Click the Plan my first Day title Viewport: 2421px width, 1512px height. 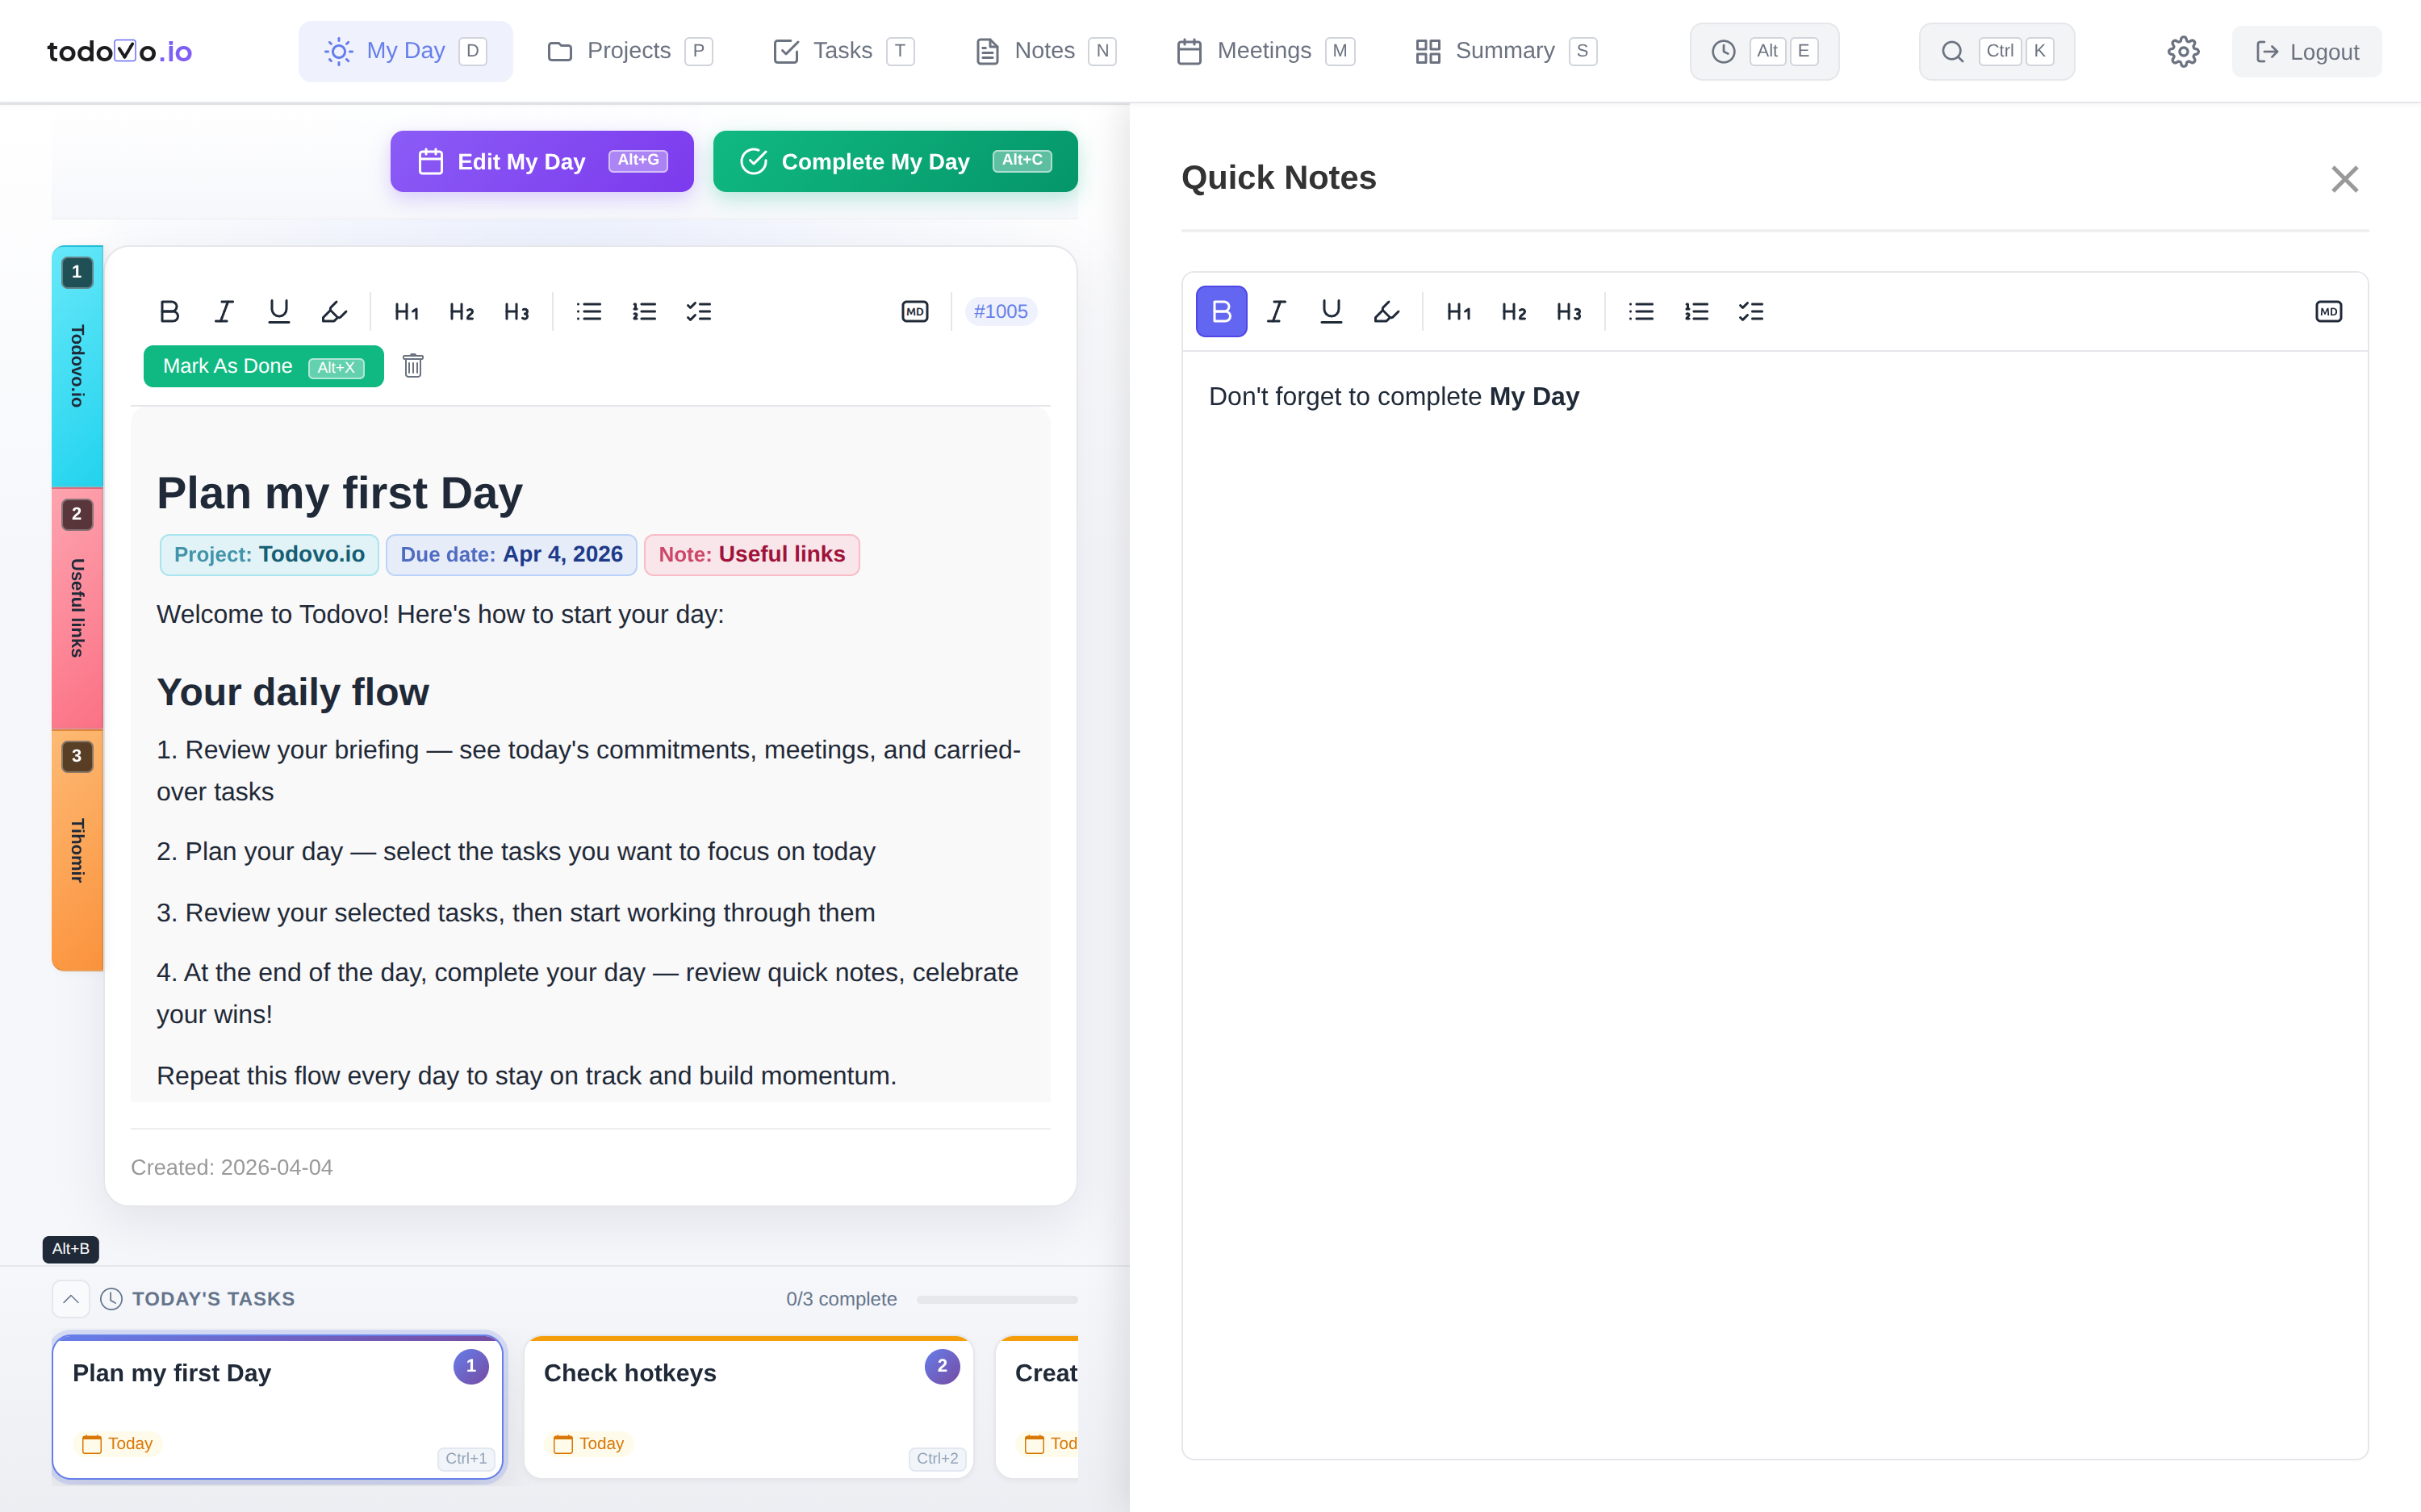click(x=340, y=493)
